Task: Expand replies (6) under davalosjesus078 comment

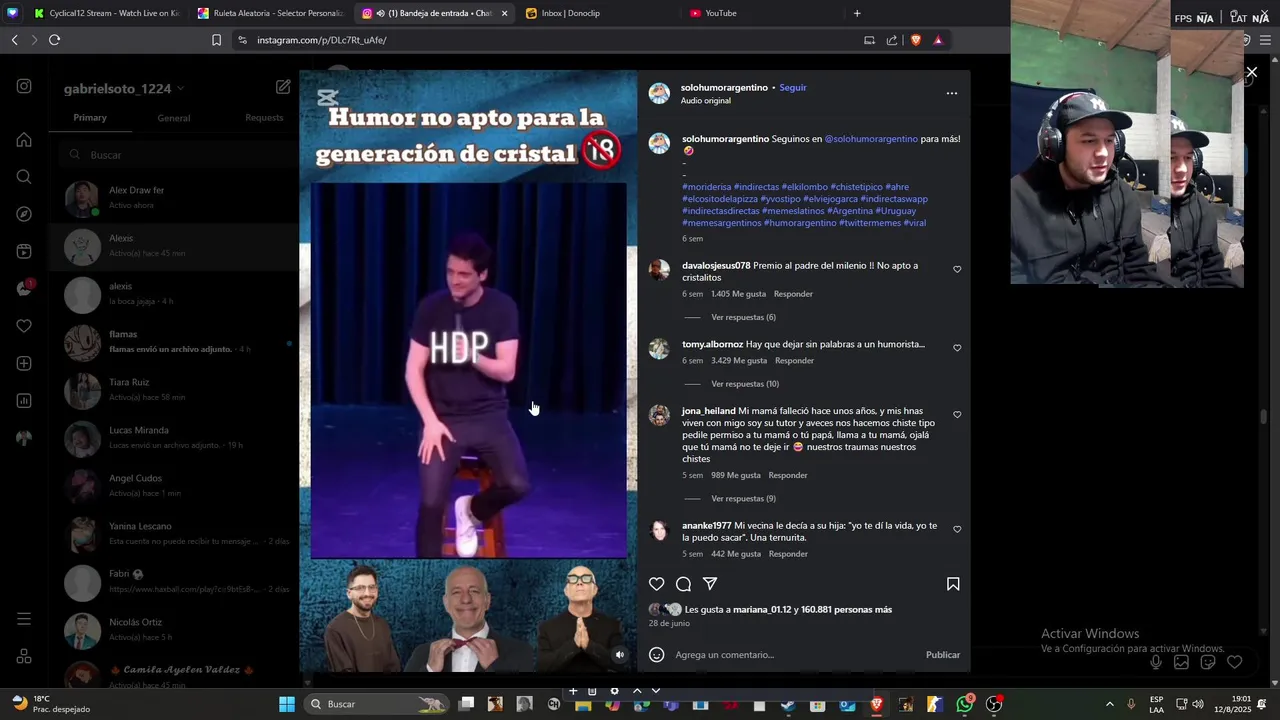Action: click(x=743, y=317)
